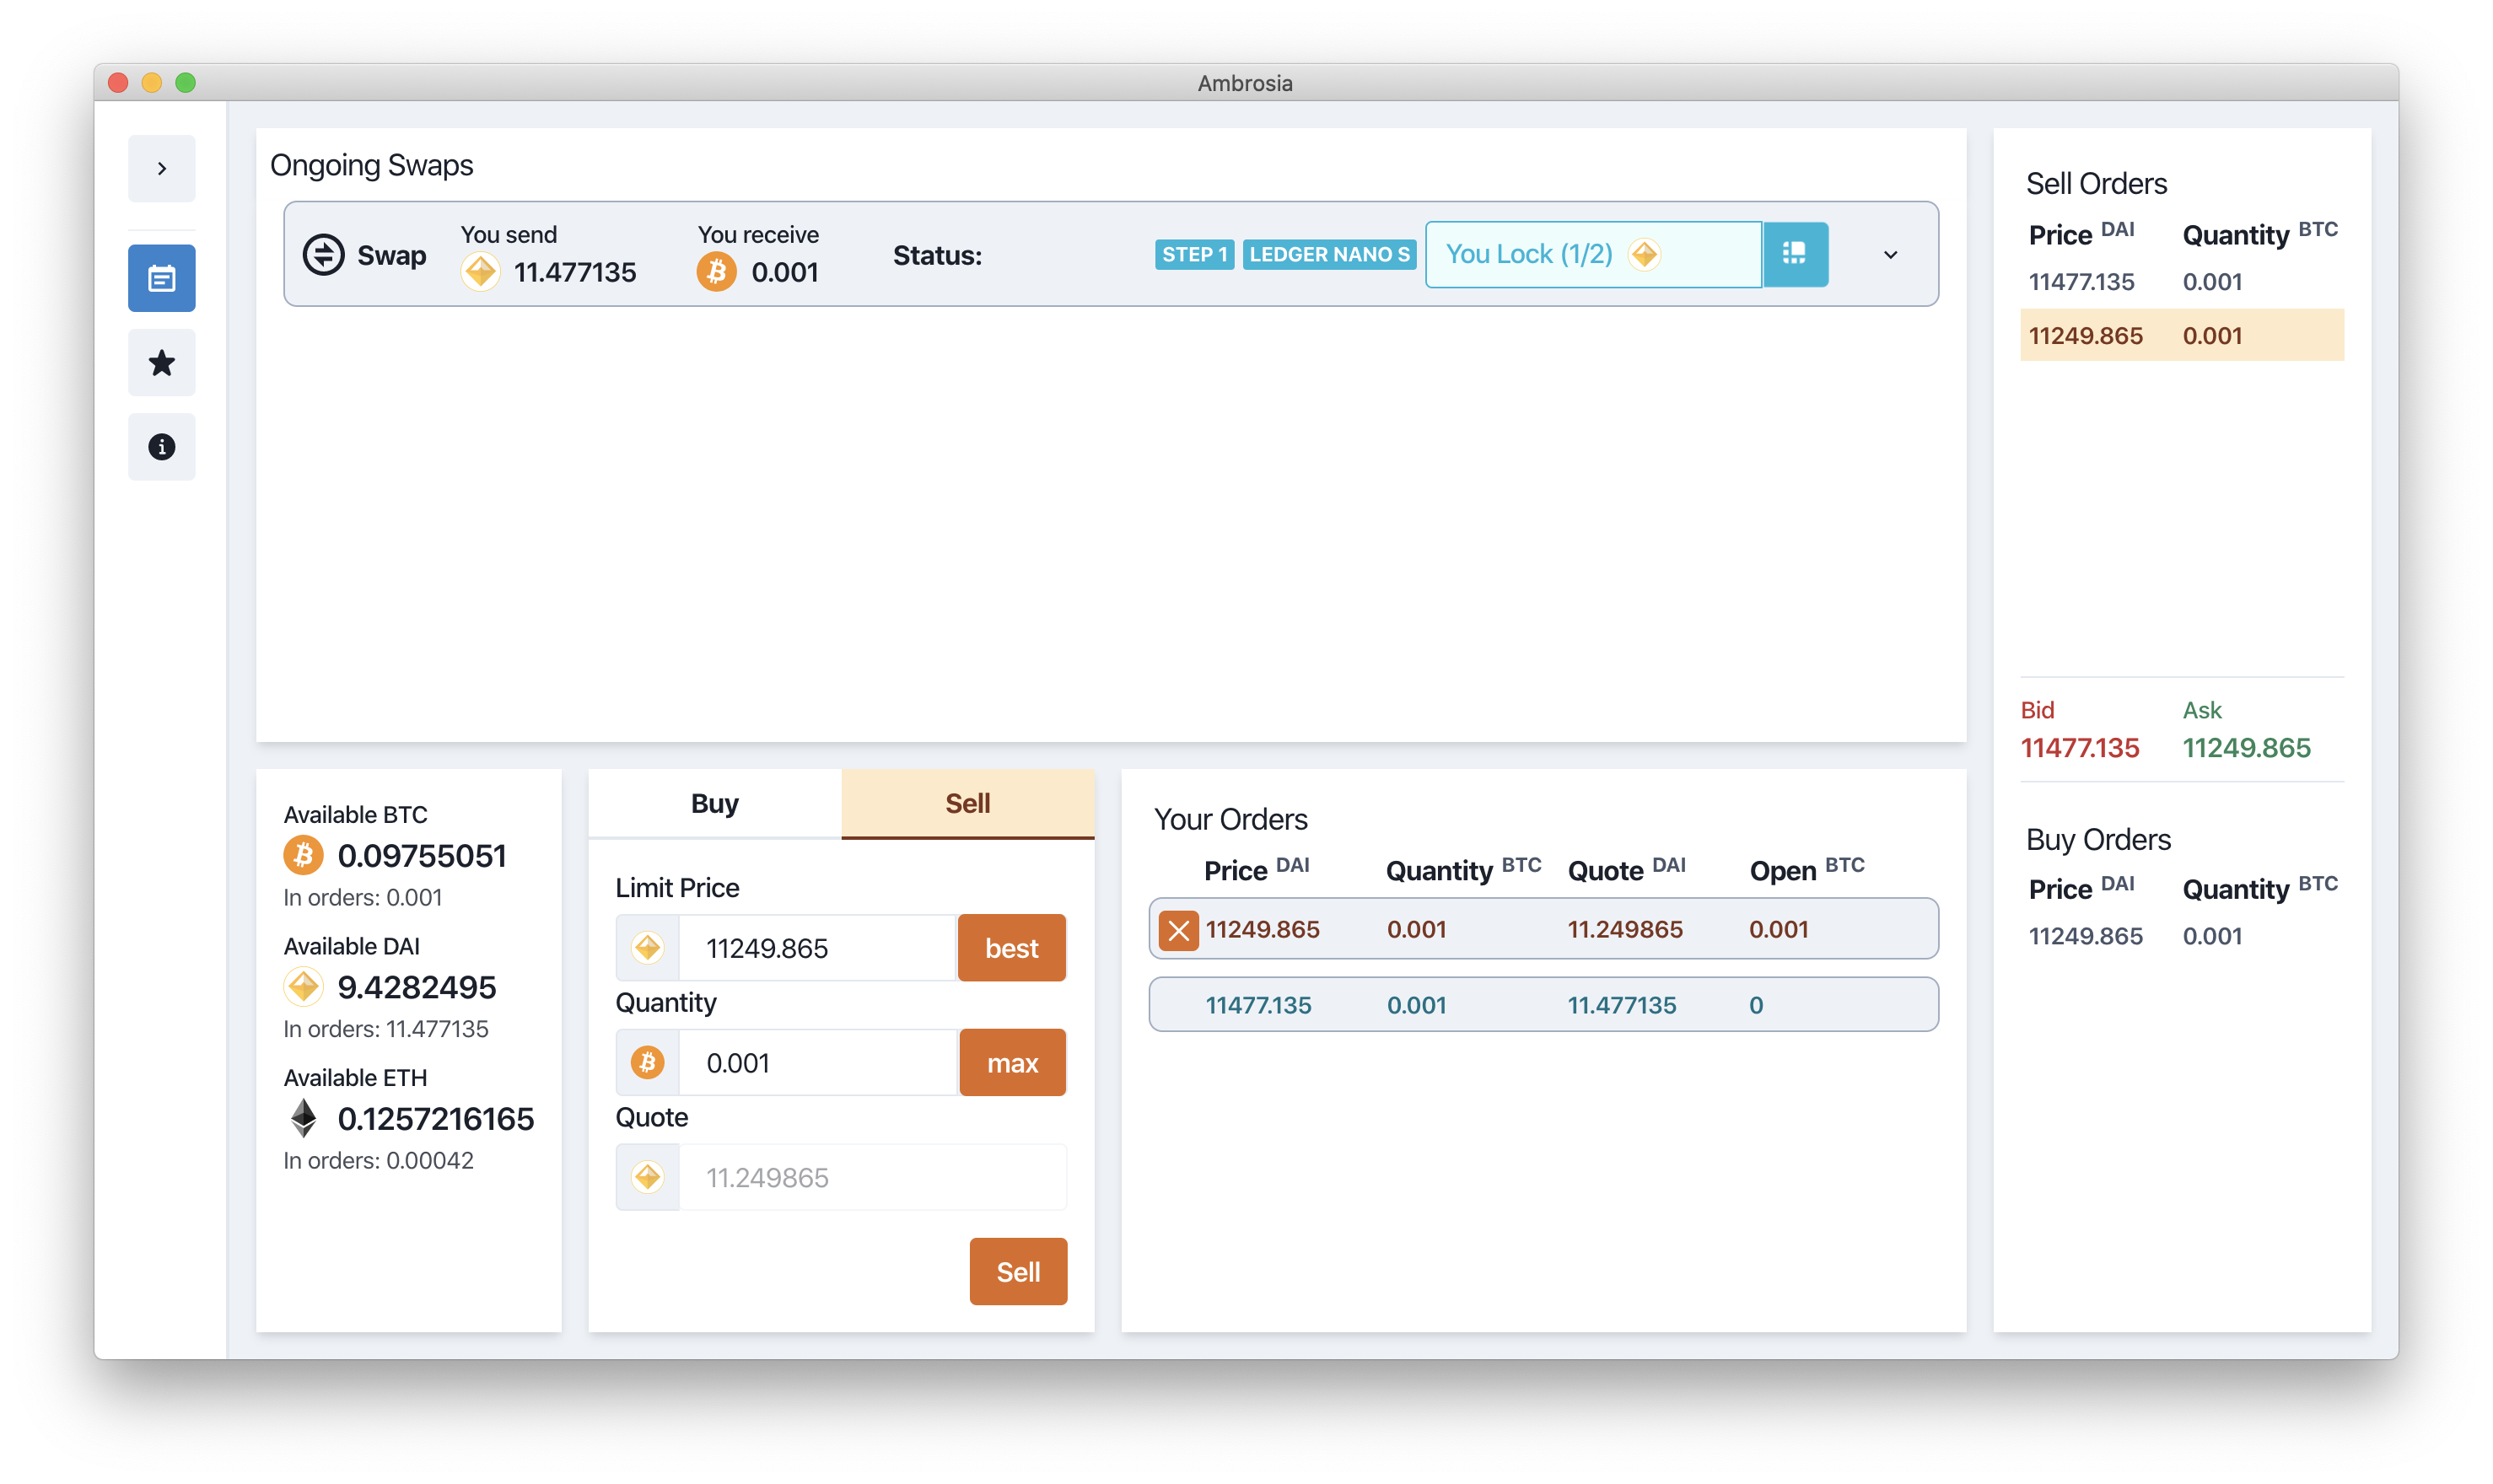Click the Bitcoin icon beside Available BTC
This screenshot has width=2493, height=1484.
click(x=303, y=855)
